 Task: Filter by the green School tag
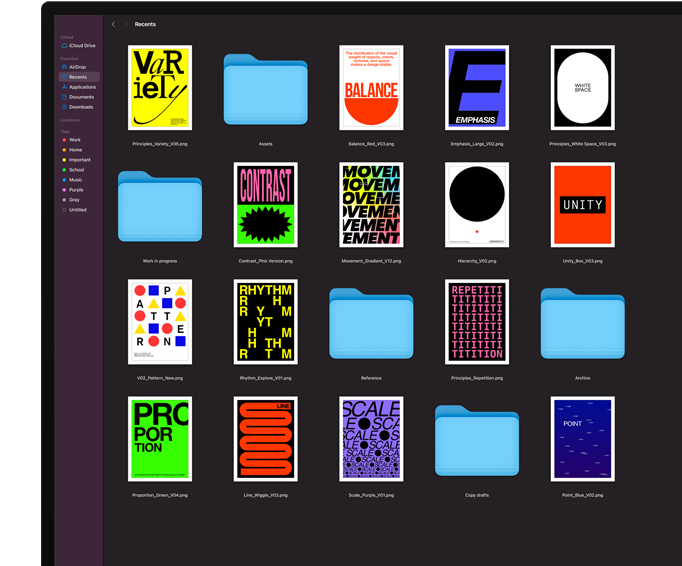click(x=76, y=170)
